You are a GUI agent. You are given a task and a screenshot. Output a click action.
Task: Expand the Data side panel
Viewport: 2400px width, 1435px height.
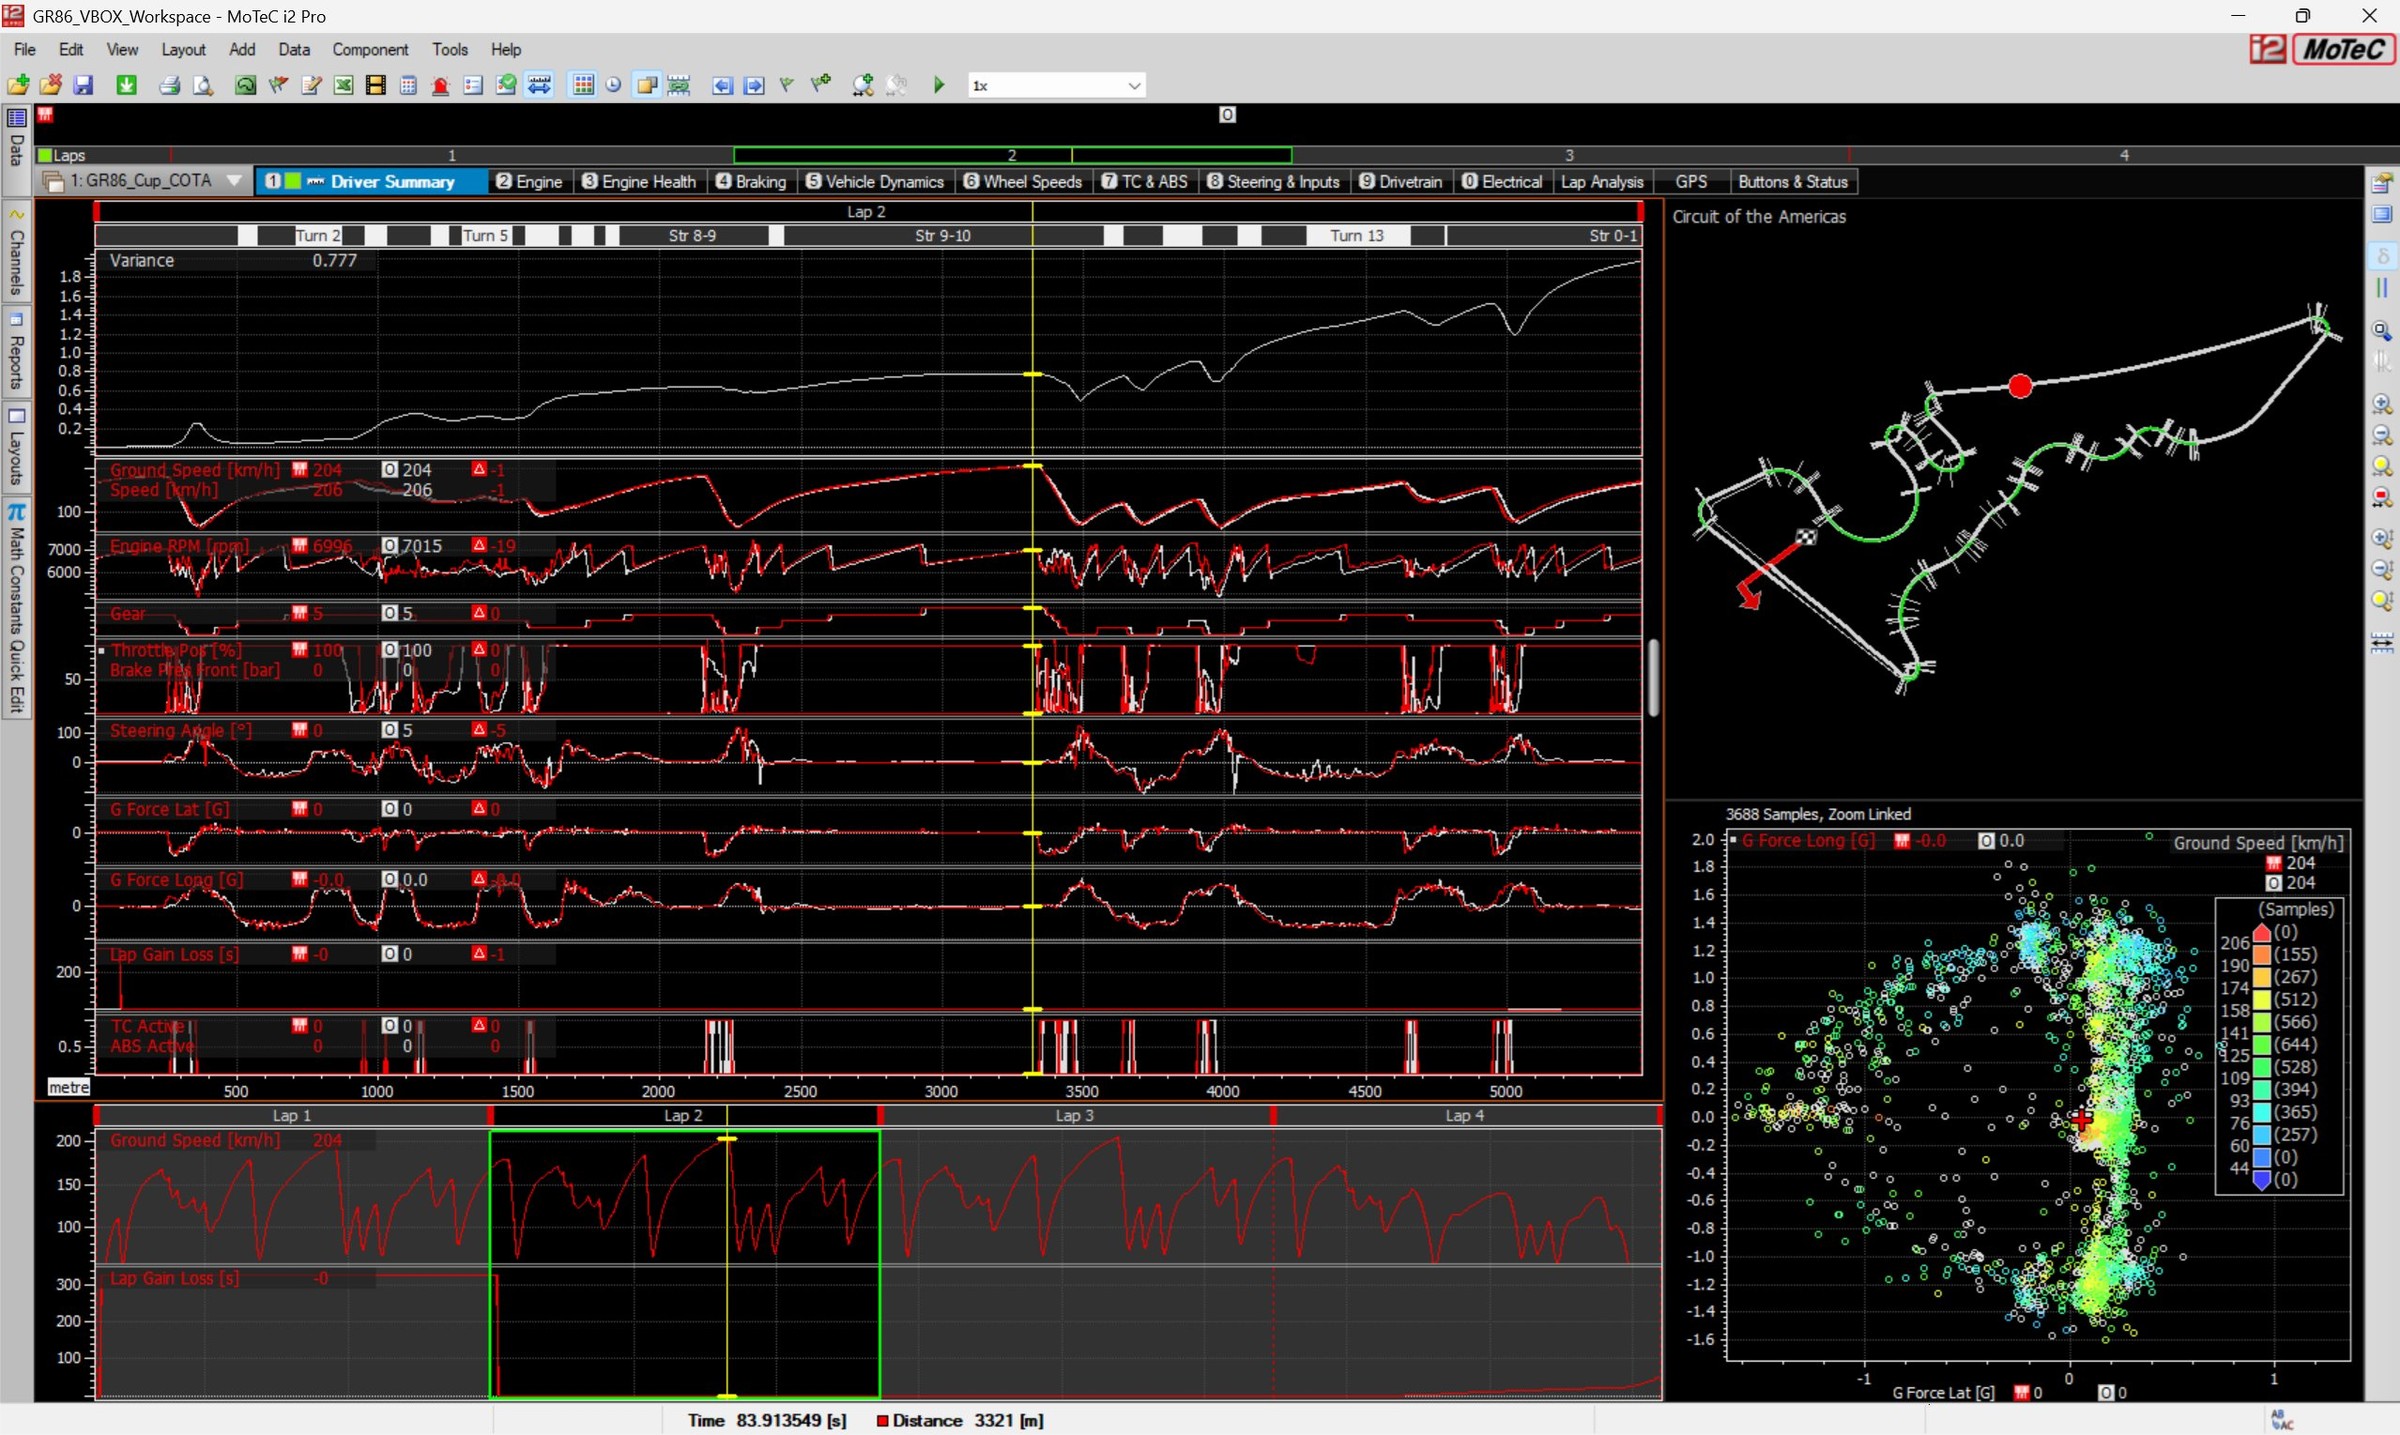[x=16, y=150]
